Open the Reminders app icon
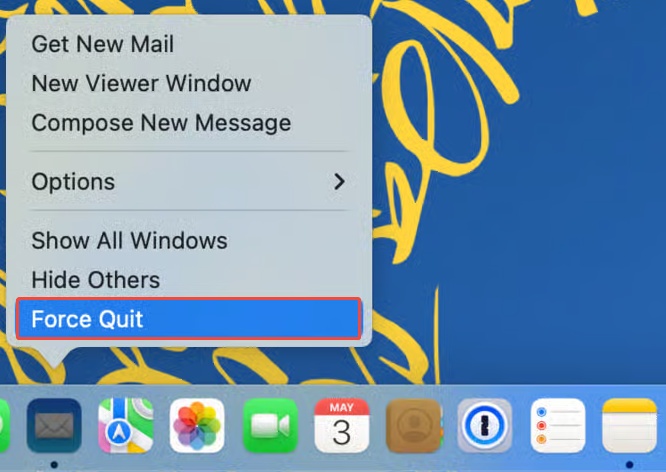The width and height of the screenshot is (666, 472). [558, 426]
